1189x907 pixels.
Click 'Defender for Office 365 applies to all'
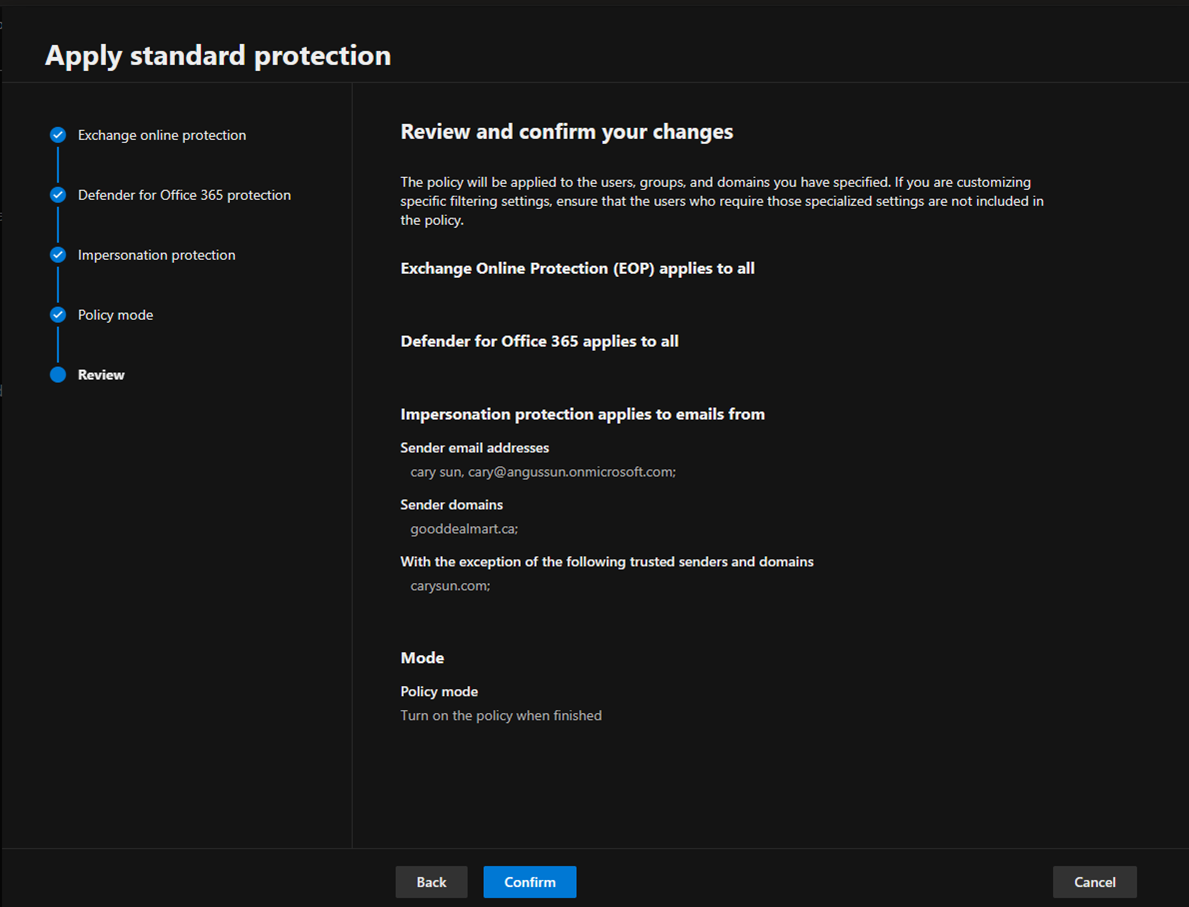click(539, 341)
